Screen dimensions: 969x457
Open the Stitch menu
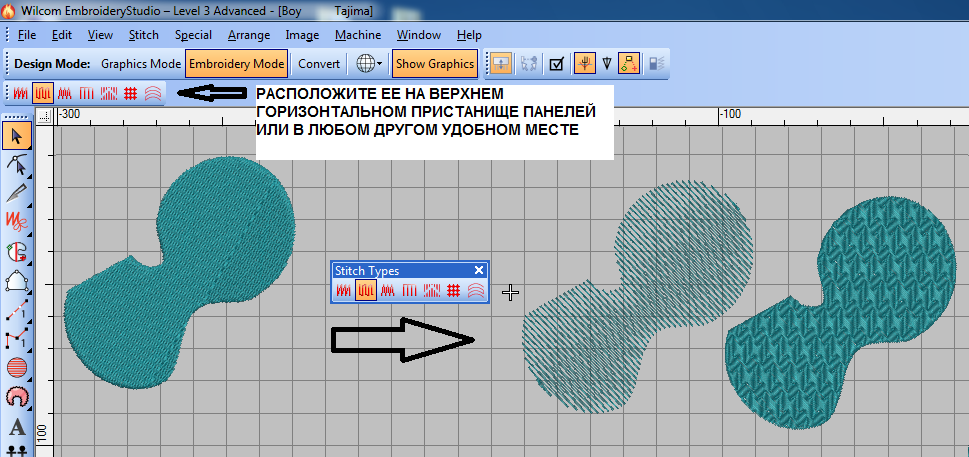pos(143,35)
